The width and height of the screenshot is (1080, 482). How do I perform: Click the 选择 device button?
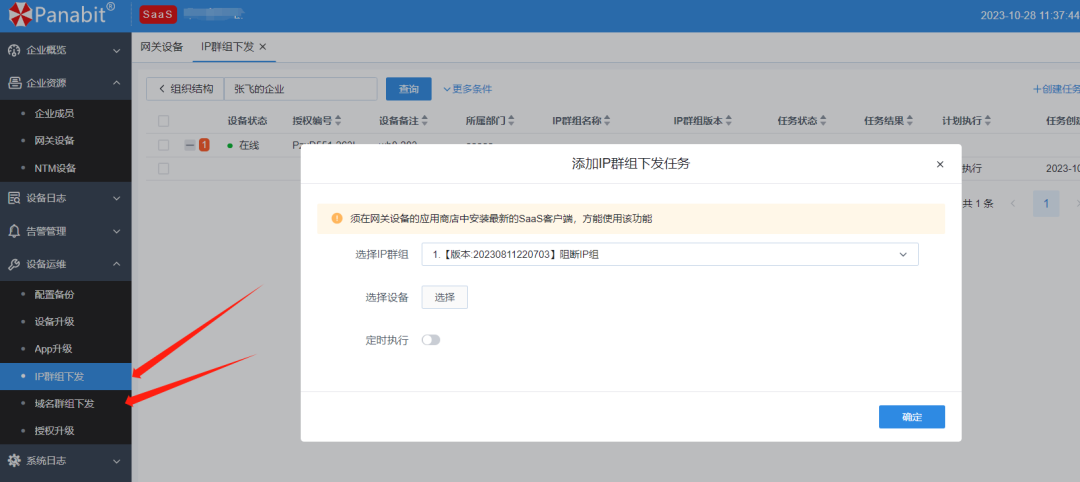[x=444, y=297]
